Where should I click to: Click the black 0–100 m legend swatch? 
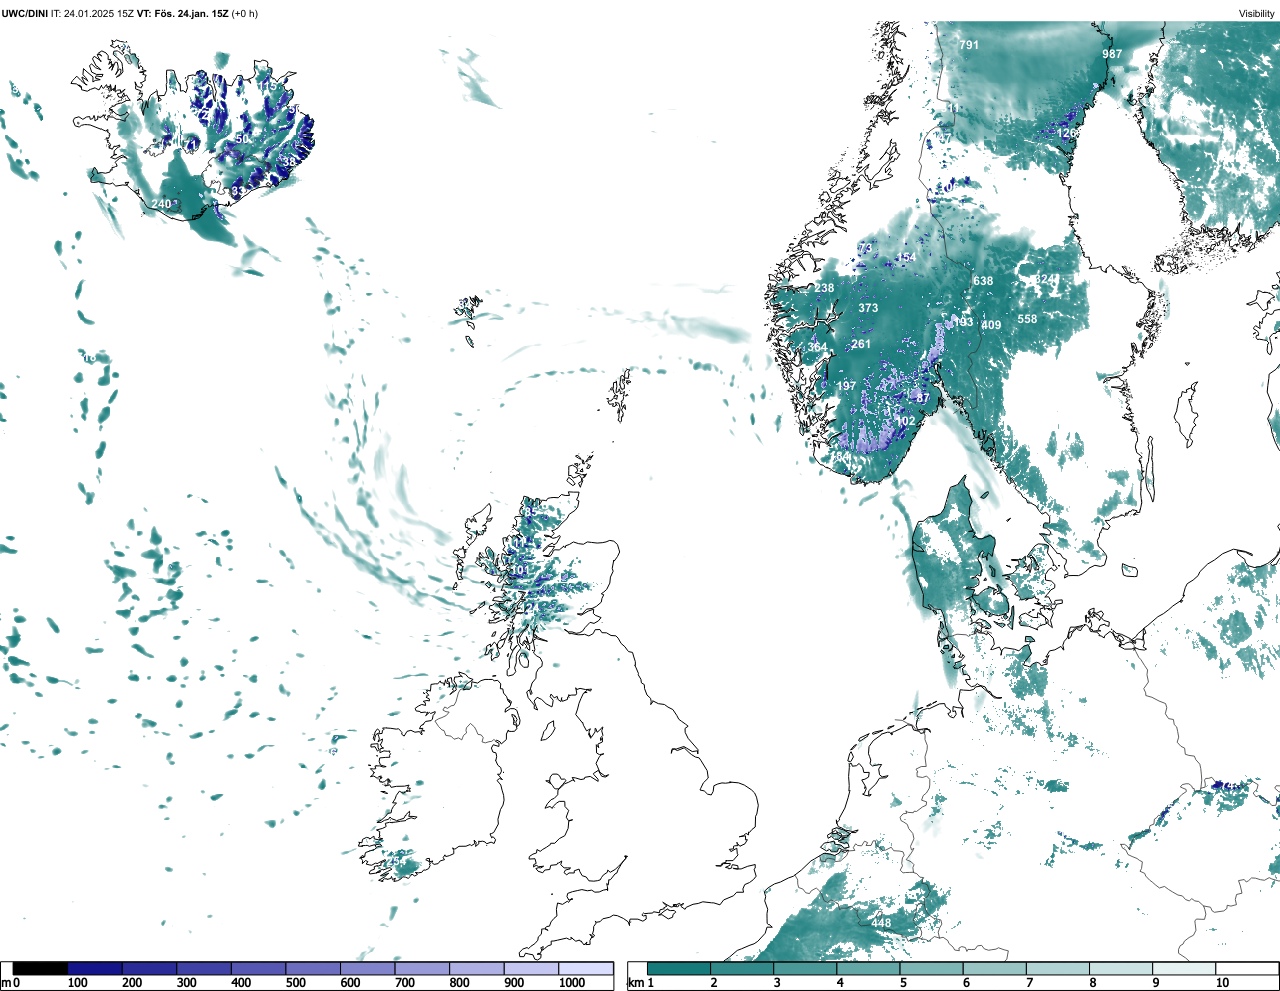tap(41, 968)
